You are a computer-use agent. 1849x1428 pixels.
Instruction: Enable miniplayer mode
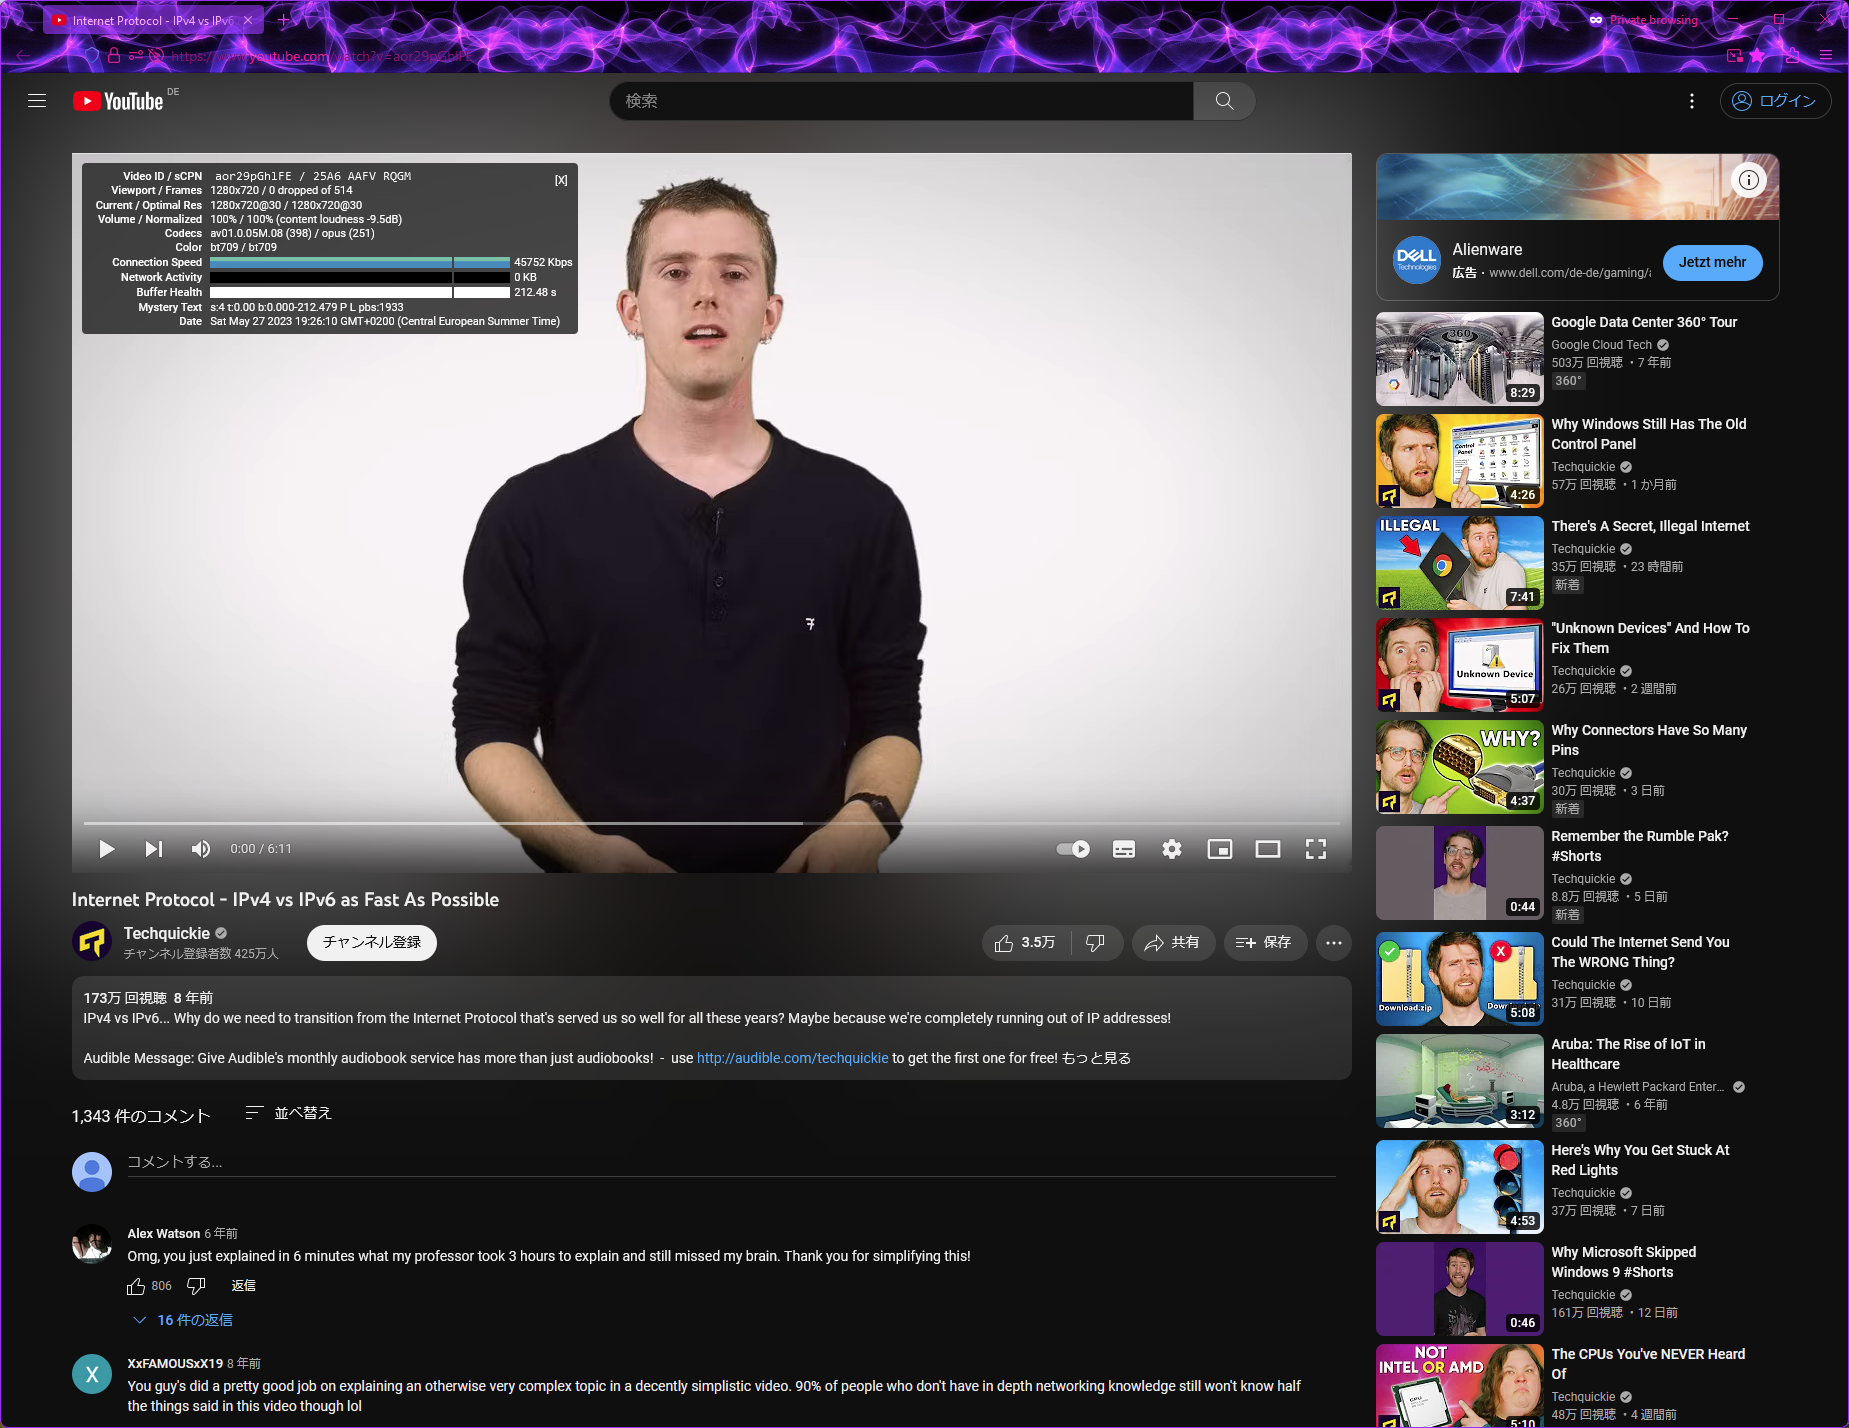1220,849
